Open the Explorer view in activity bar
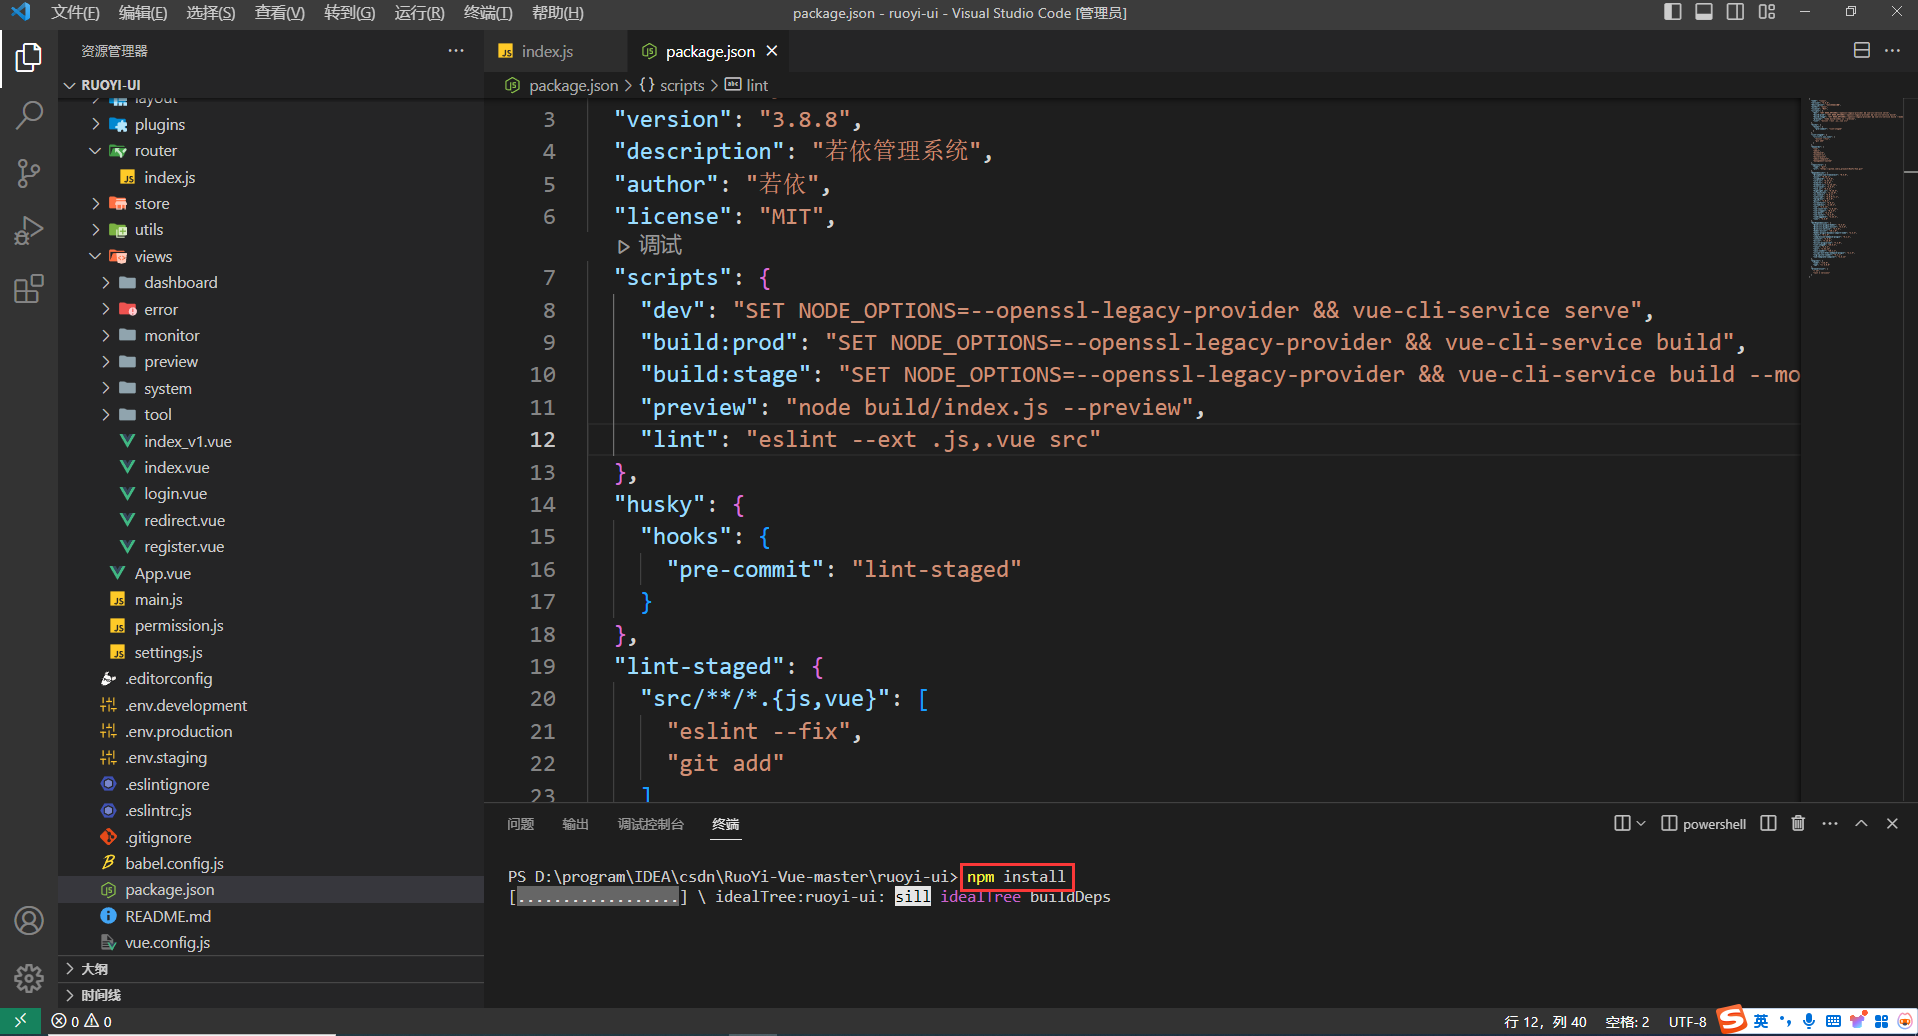Image resolution: width=1918 pixels, height=1036 pixels. coord(29,58)
